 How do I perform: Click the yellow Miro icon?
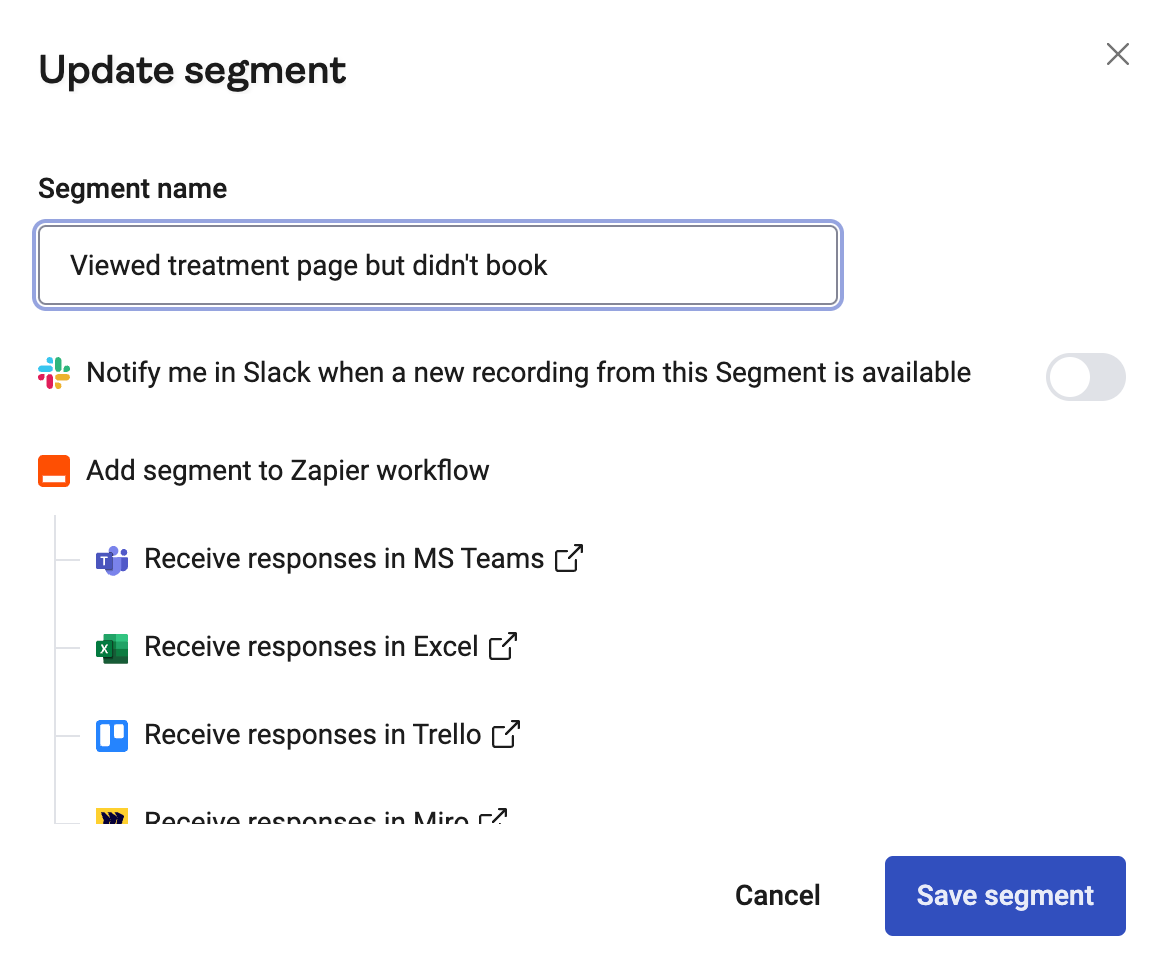[x=112, y=817]
